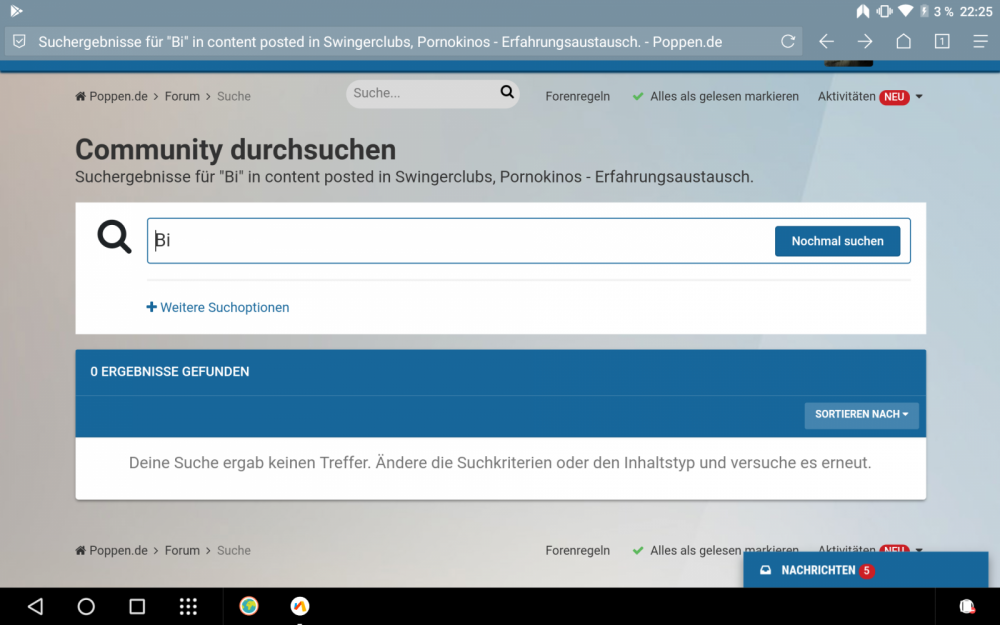Expand the Sortieren nach dropdown
The width and height of the screenshot is (1000, 625).
coord(861,415)
